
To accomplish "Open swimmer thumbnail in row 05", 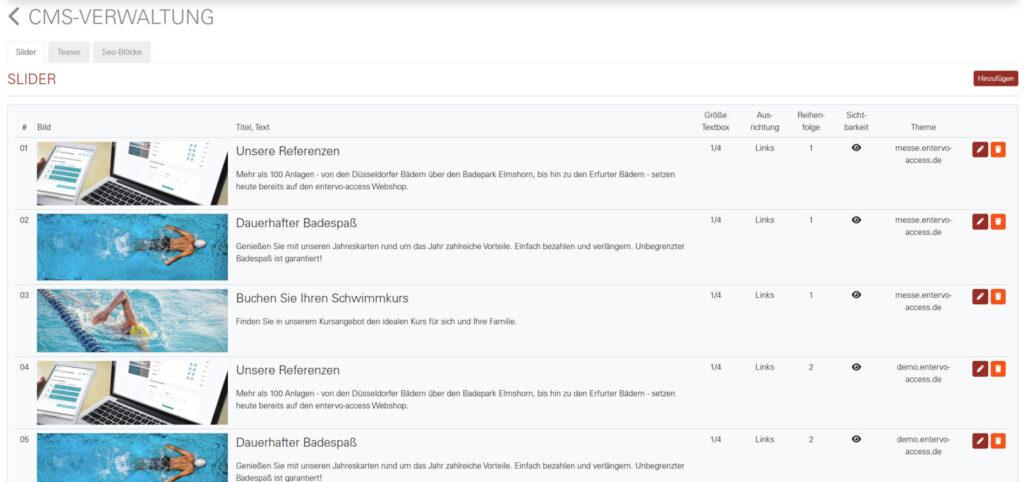I will (x=133, y=457).
